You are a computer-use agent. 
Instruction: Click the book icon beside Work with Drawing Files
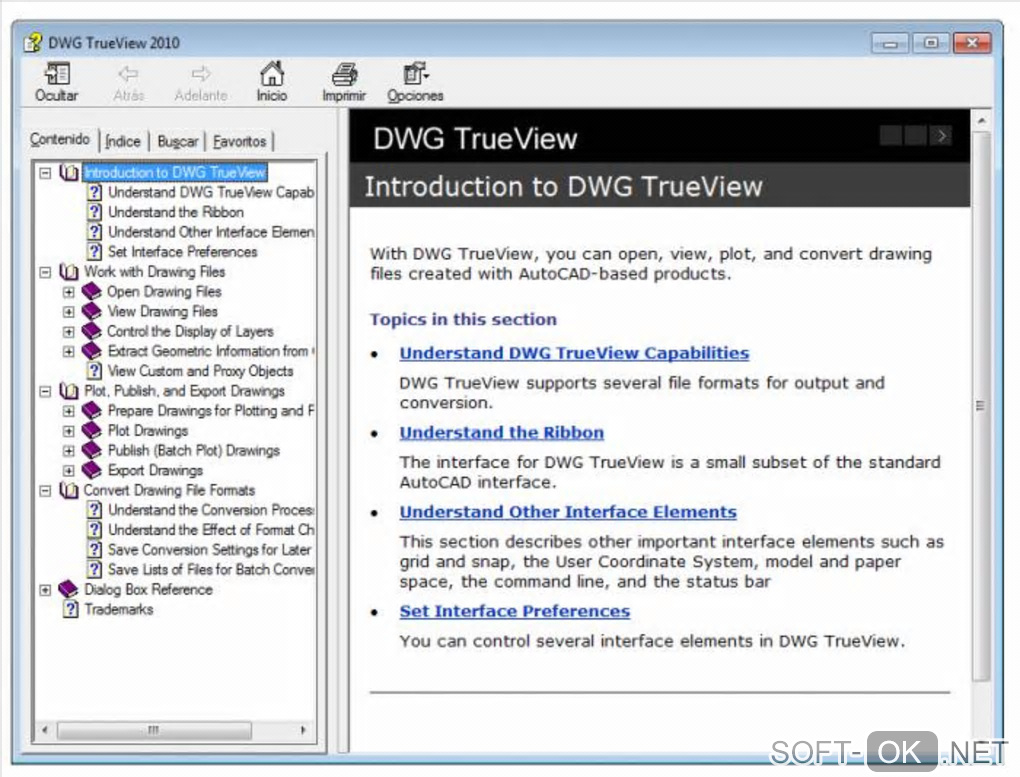[69, 272]
